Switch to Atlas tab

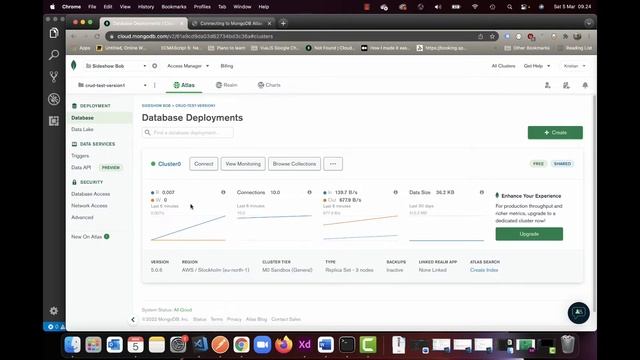click(184, 85)
